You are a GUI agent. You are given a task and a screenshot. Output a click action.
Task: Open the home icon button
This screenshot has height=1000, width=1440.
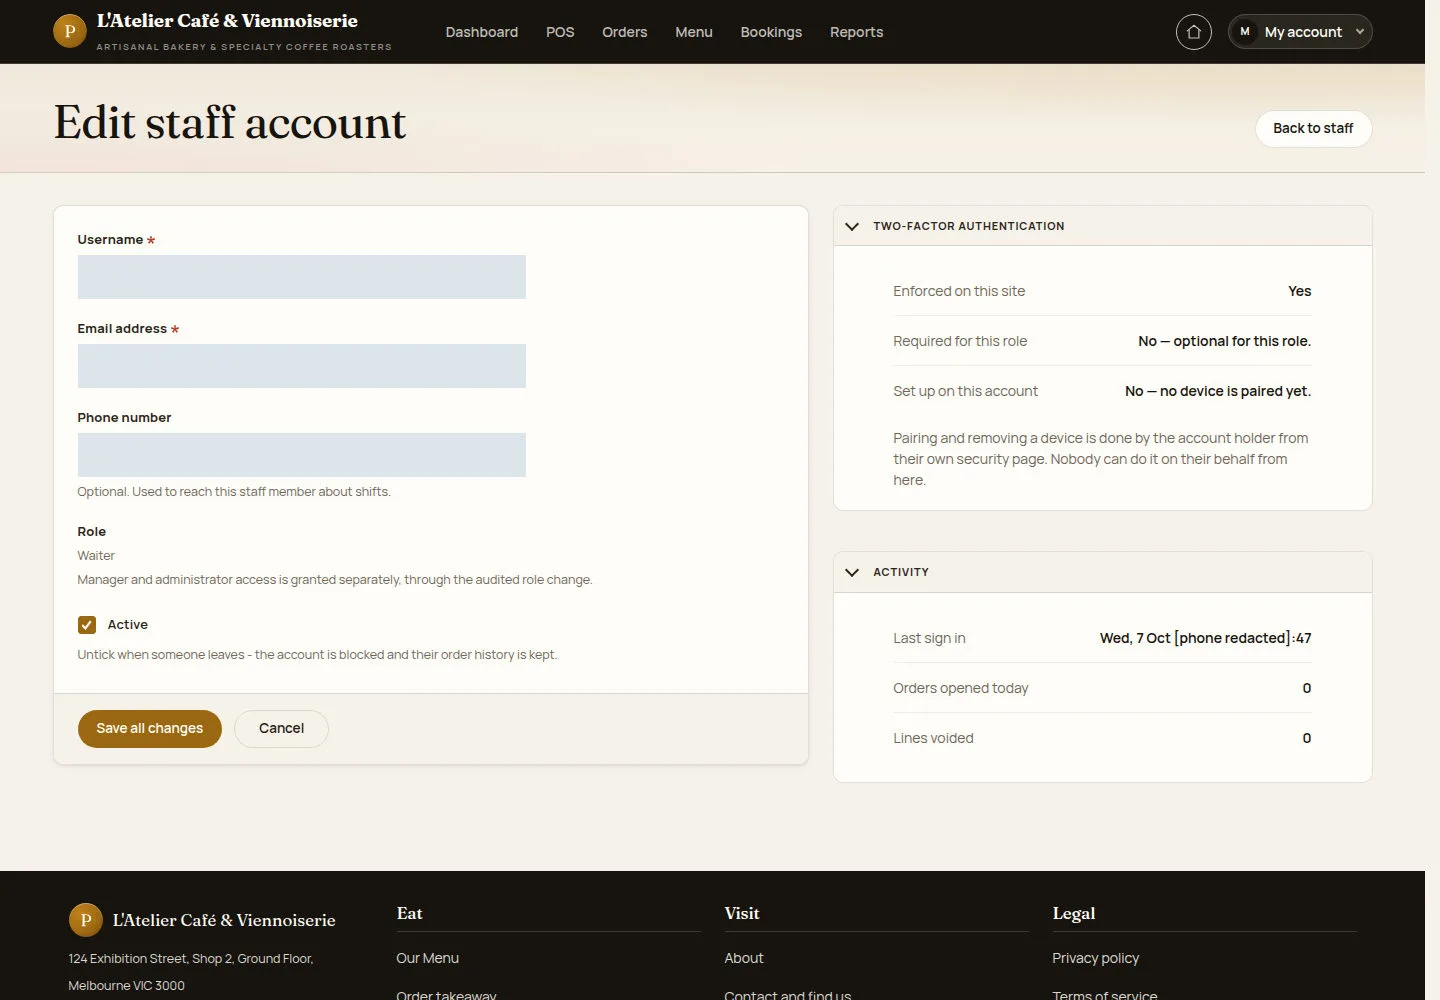1193,32
